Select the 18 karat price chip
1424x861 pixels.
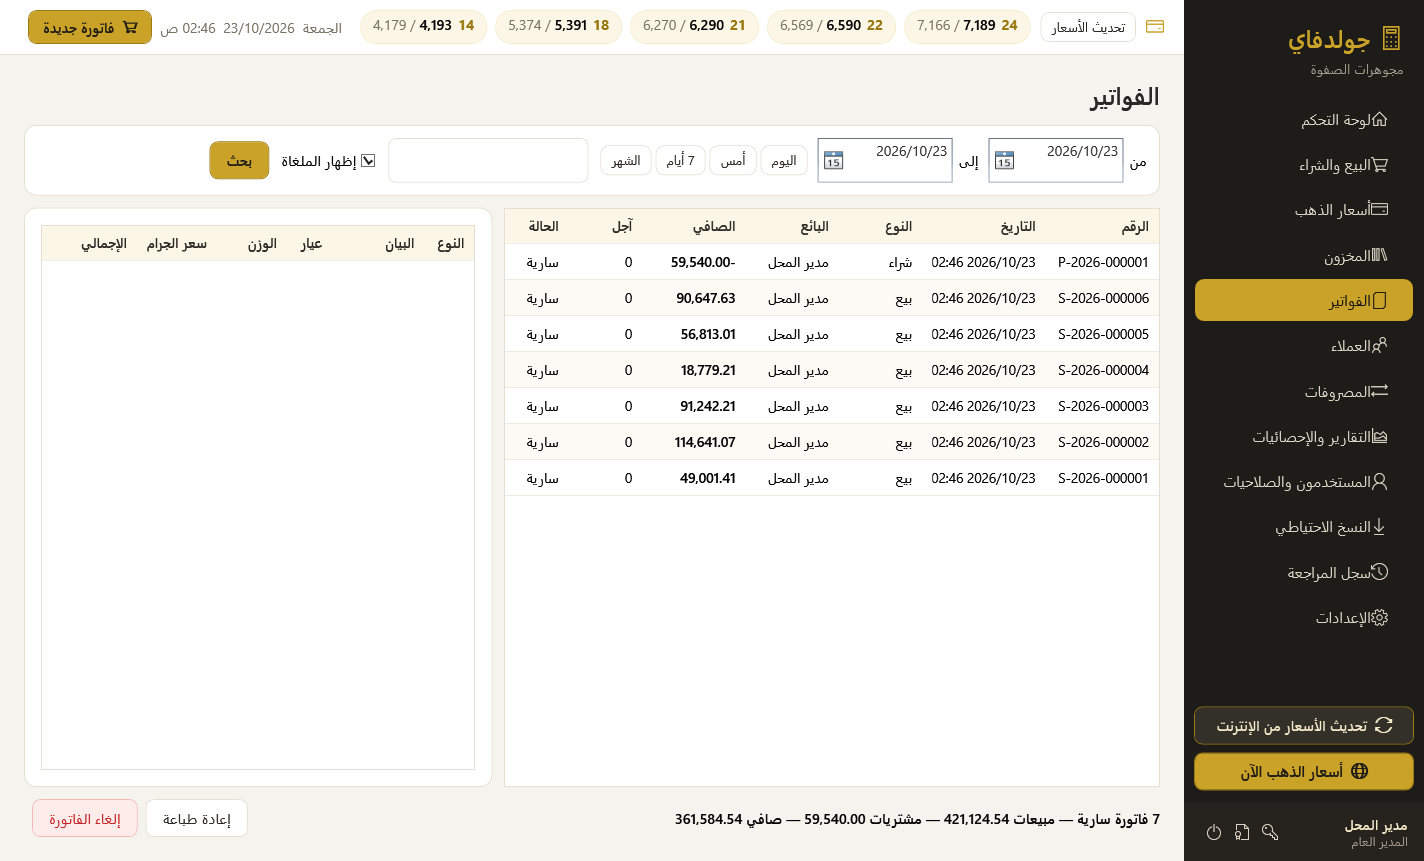[x=558, y=26]
